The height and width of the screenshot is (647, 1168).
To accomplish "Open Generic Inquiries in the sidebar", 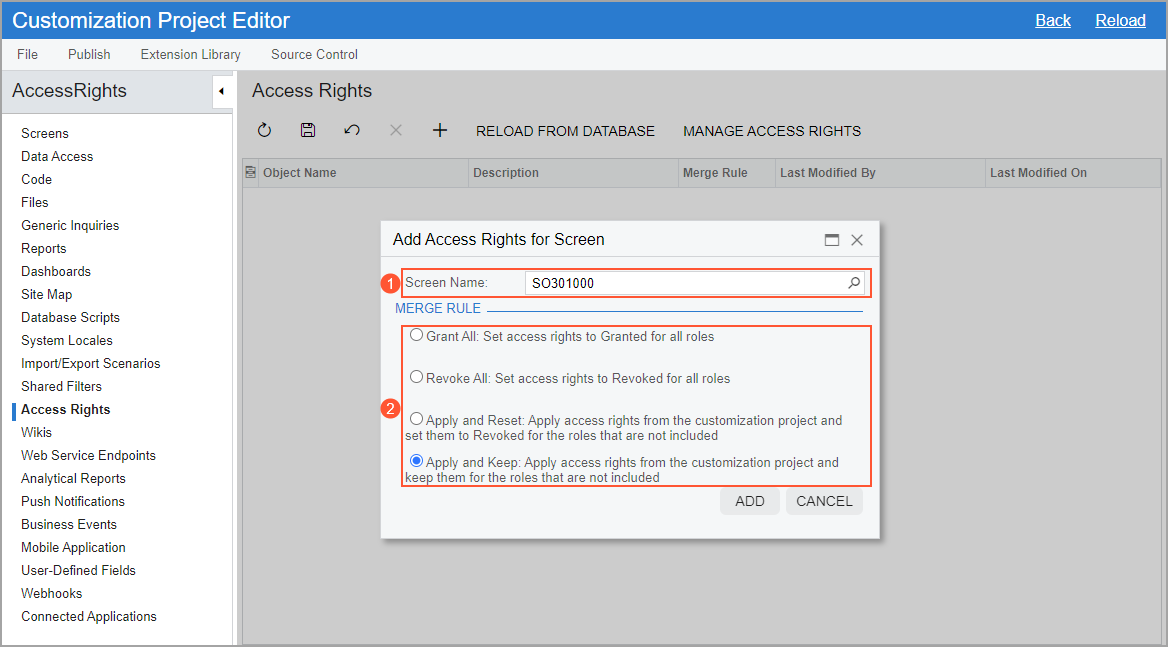I will coord(70,225).
